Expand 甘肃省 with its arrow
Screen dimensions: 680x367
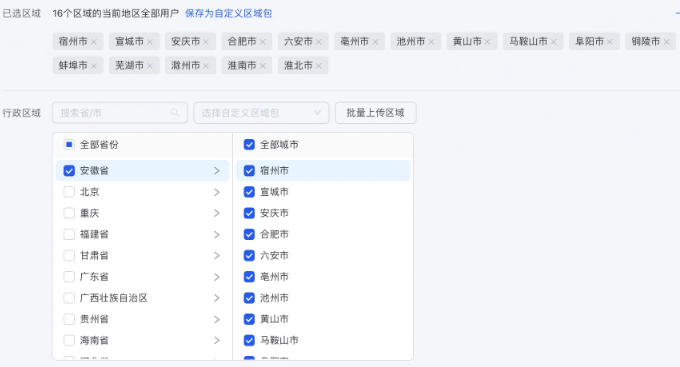(x=217, y=256)
